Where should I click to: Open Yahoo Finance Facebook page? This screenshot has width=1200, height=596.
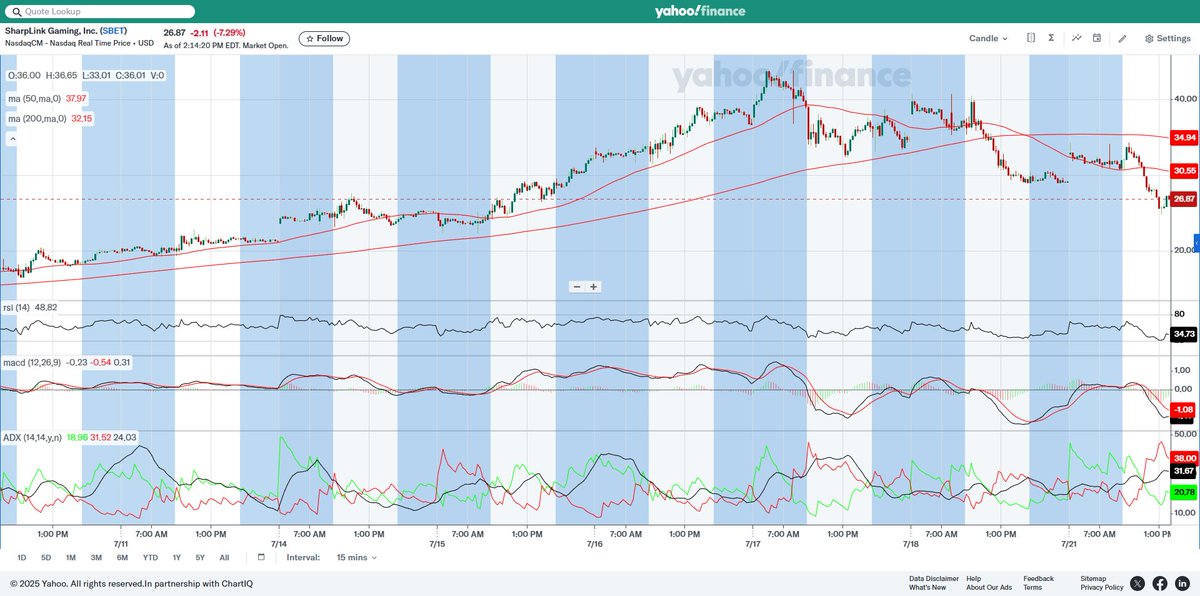(1160, 583)
